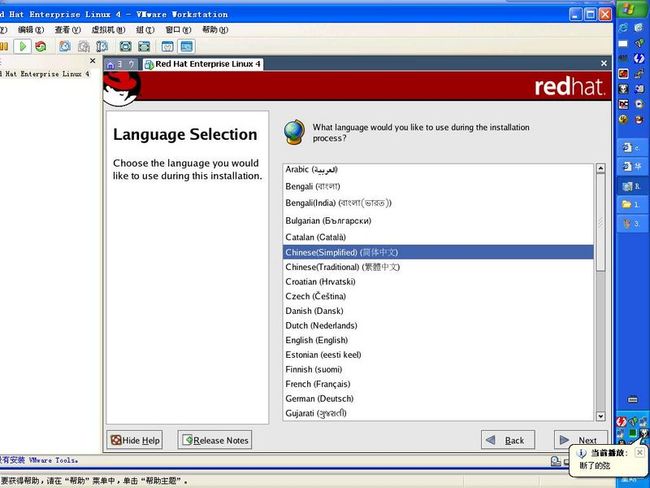Open the Release Notes button
Screen dimensions: 650x488
click(x=215, y=440)
